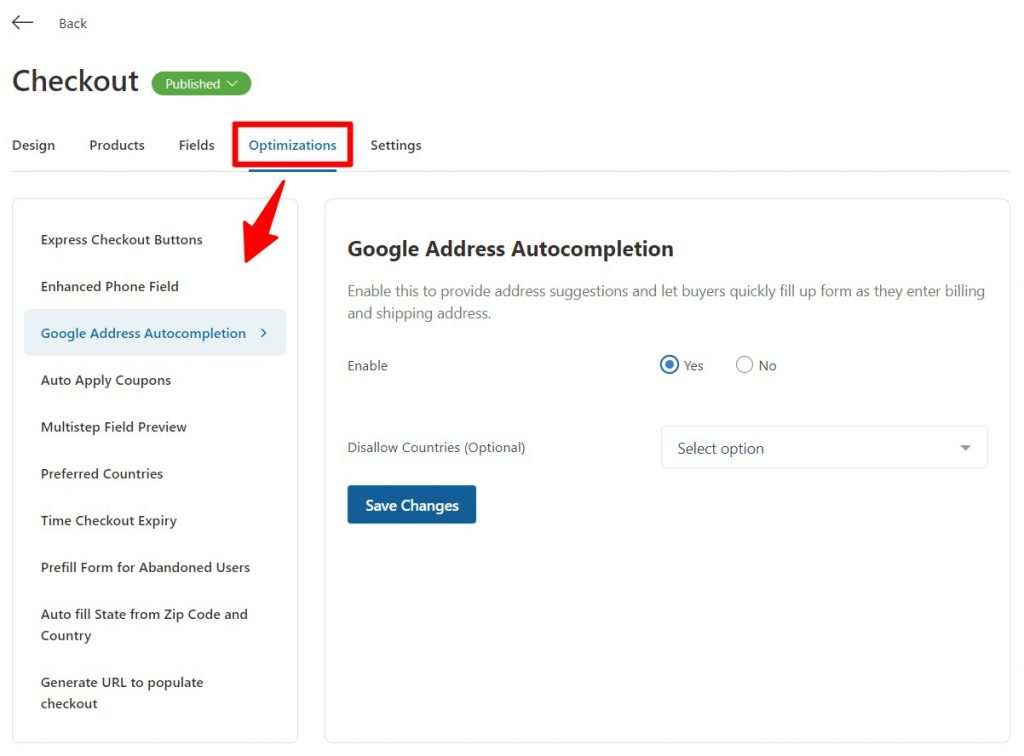Open the Published status dropdown

click(201, 84)
